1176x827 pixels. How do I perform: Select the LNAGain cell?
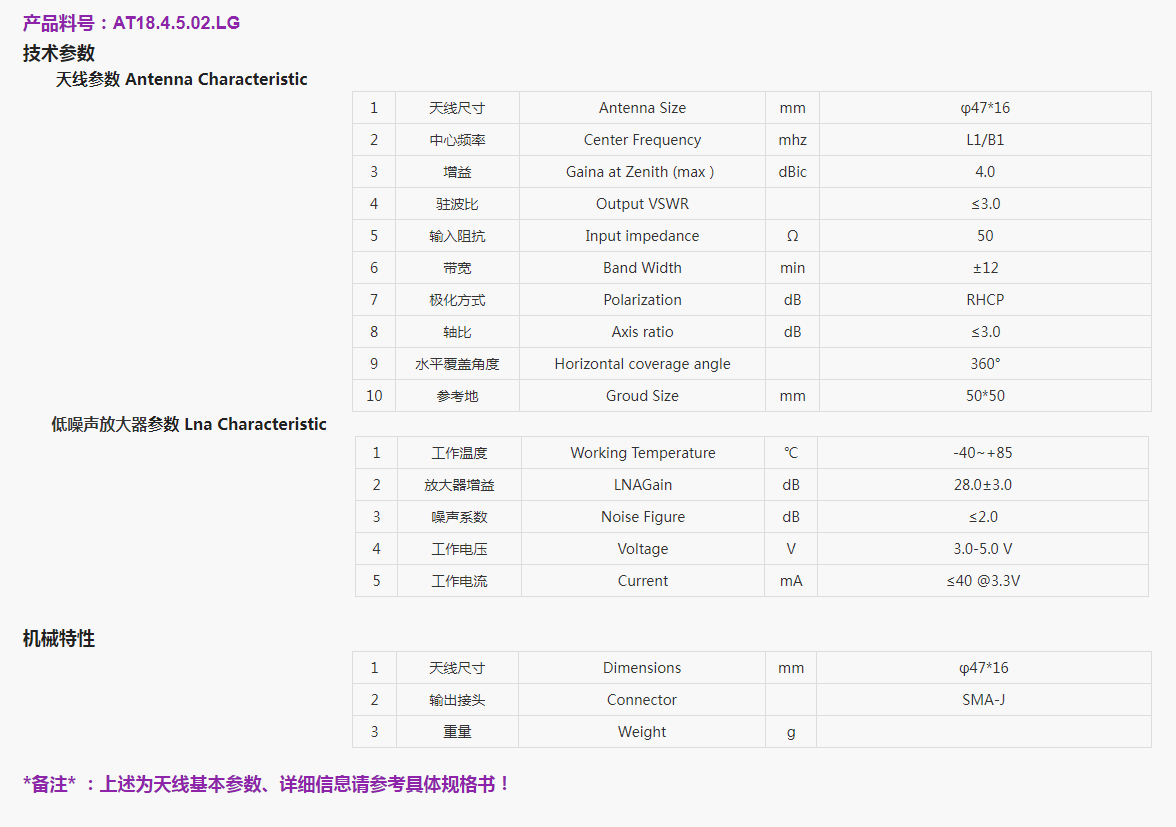click(x=643, y=485)
